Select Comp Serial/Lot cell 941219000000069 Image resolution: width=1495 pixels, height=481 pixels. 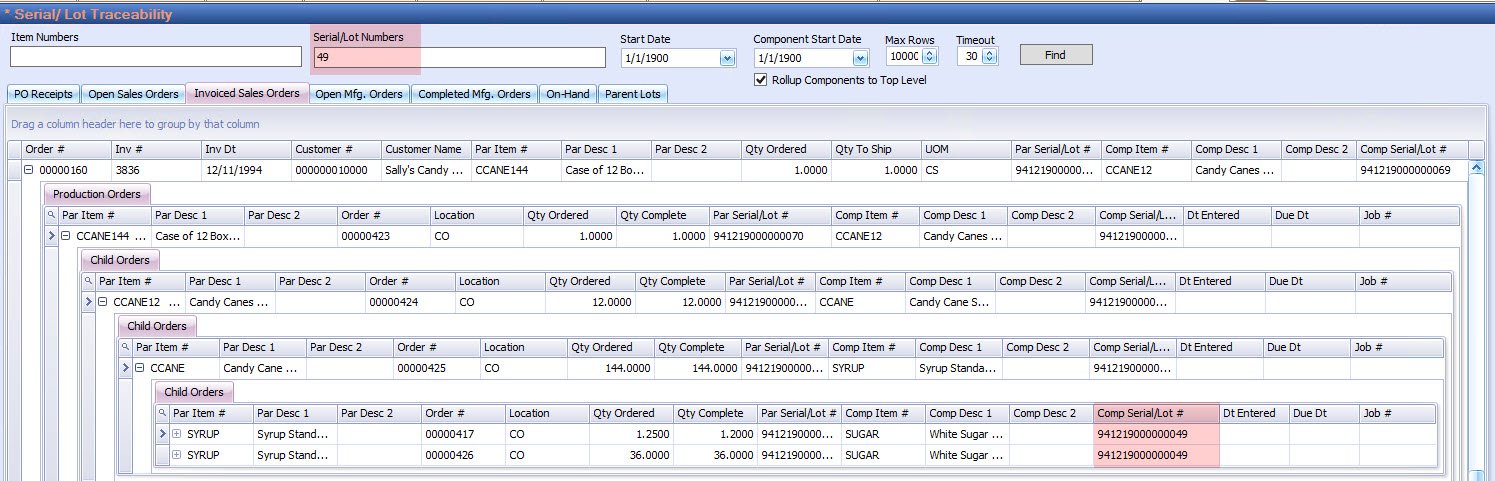click(x=1412, y=170)
